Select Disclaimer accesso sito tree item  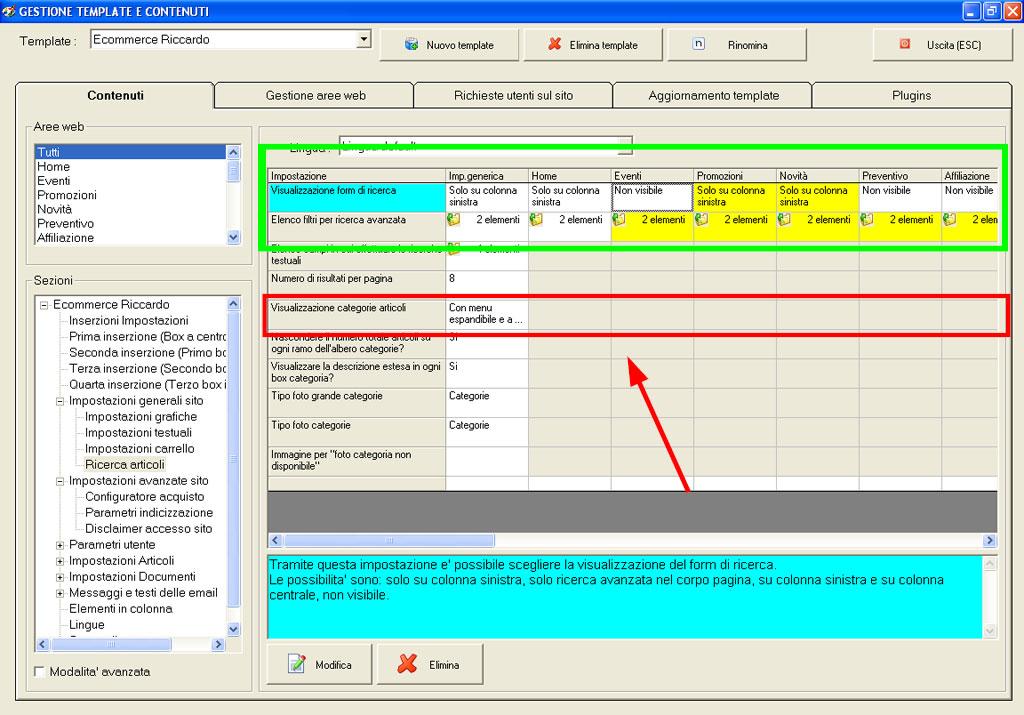[148, 529]
